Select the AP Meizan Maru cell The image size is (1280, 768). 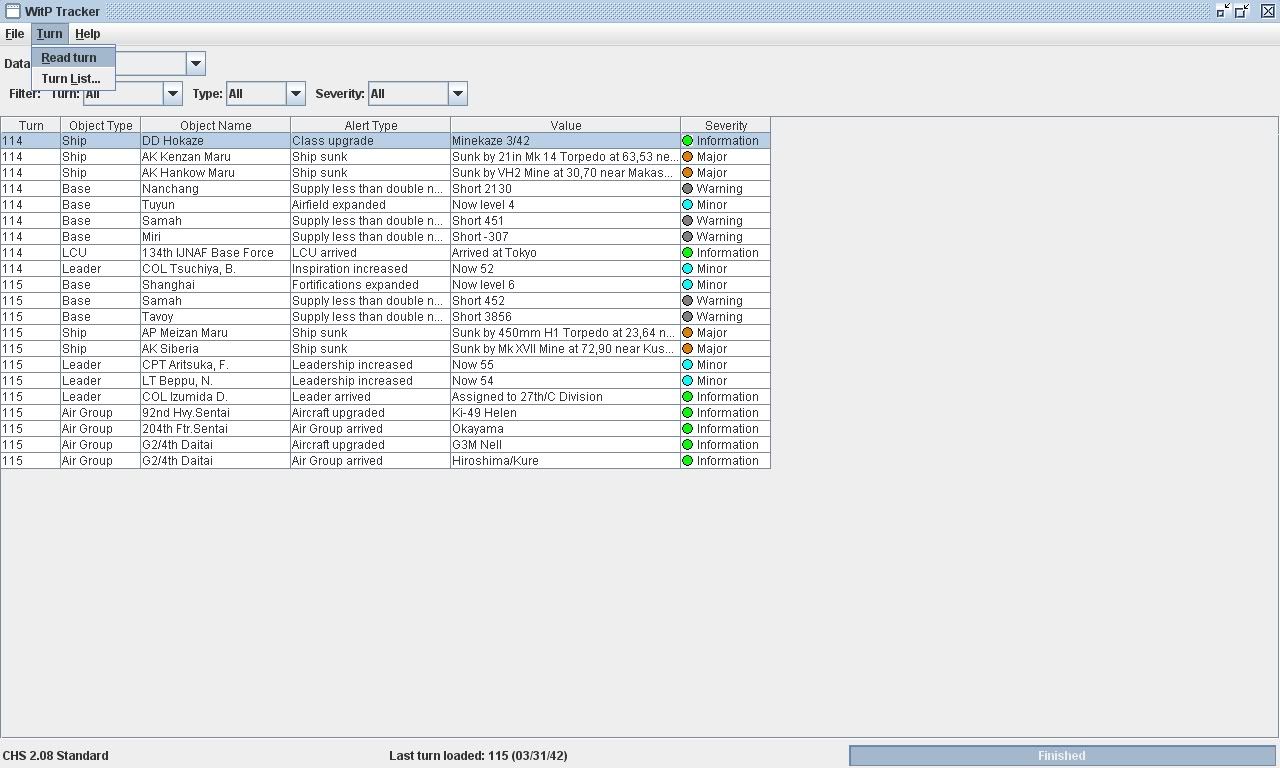click(215, 333)
